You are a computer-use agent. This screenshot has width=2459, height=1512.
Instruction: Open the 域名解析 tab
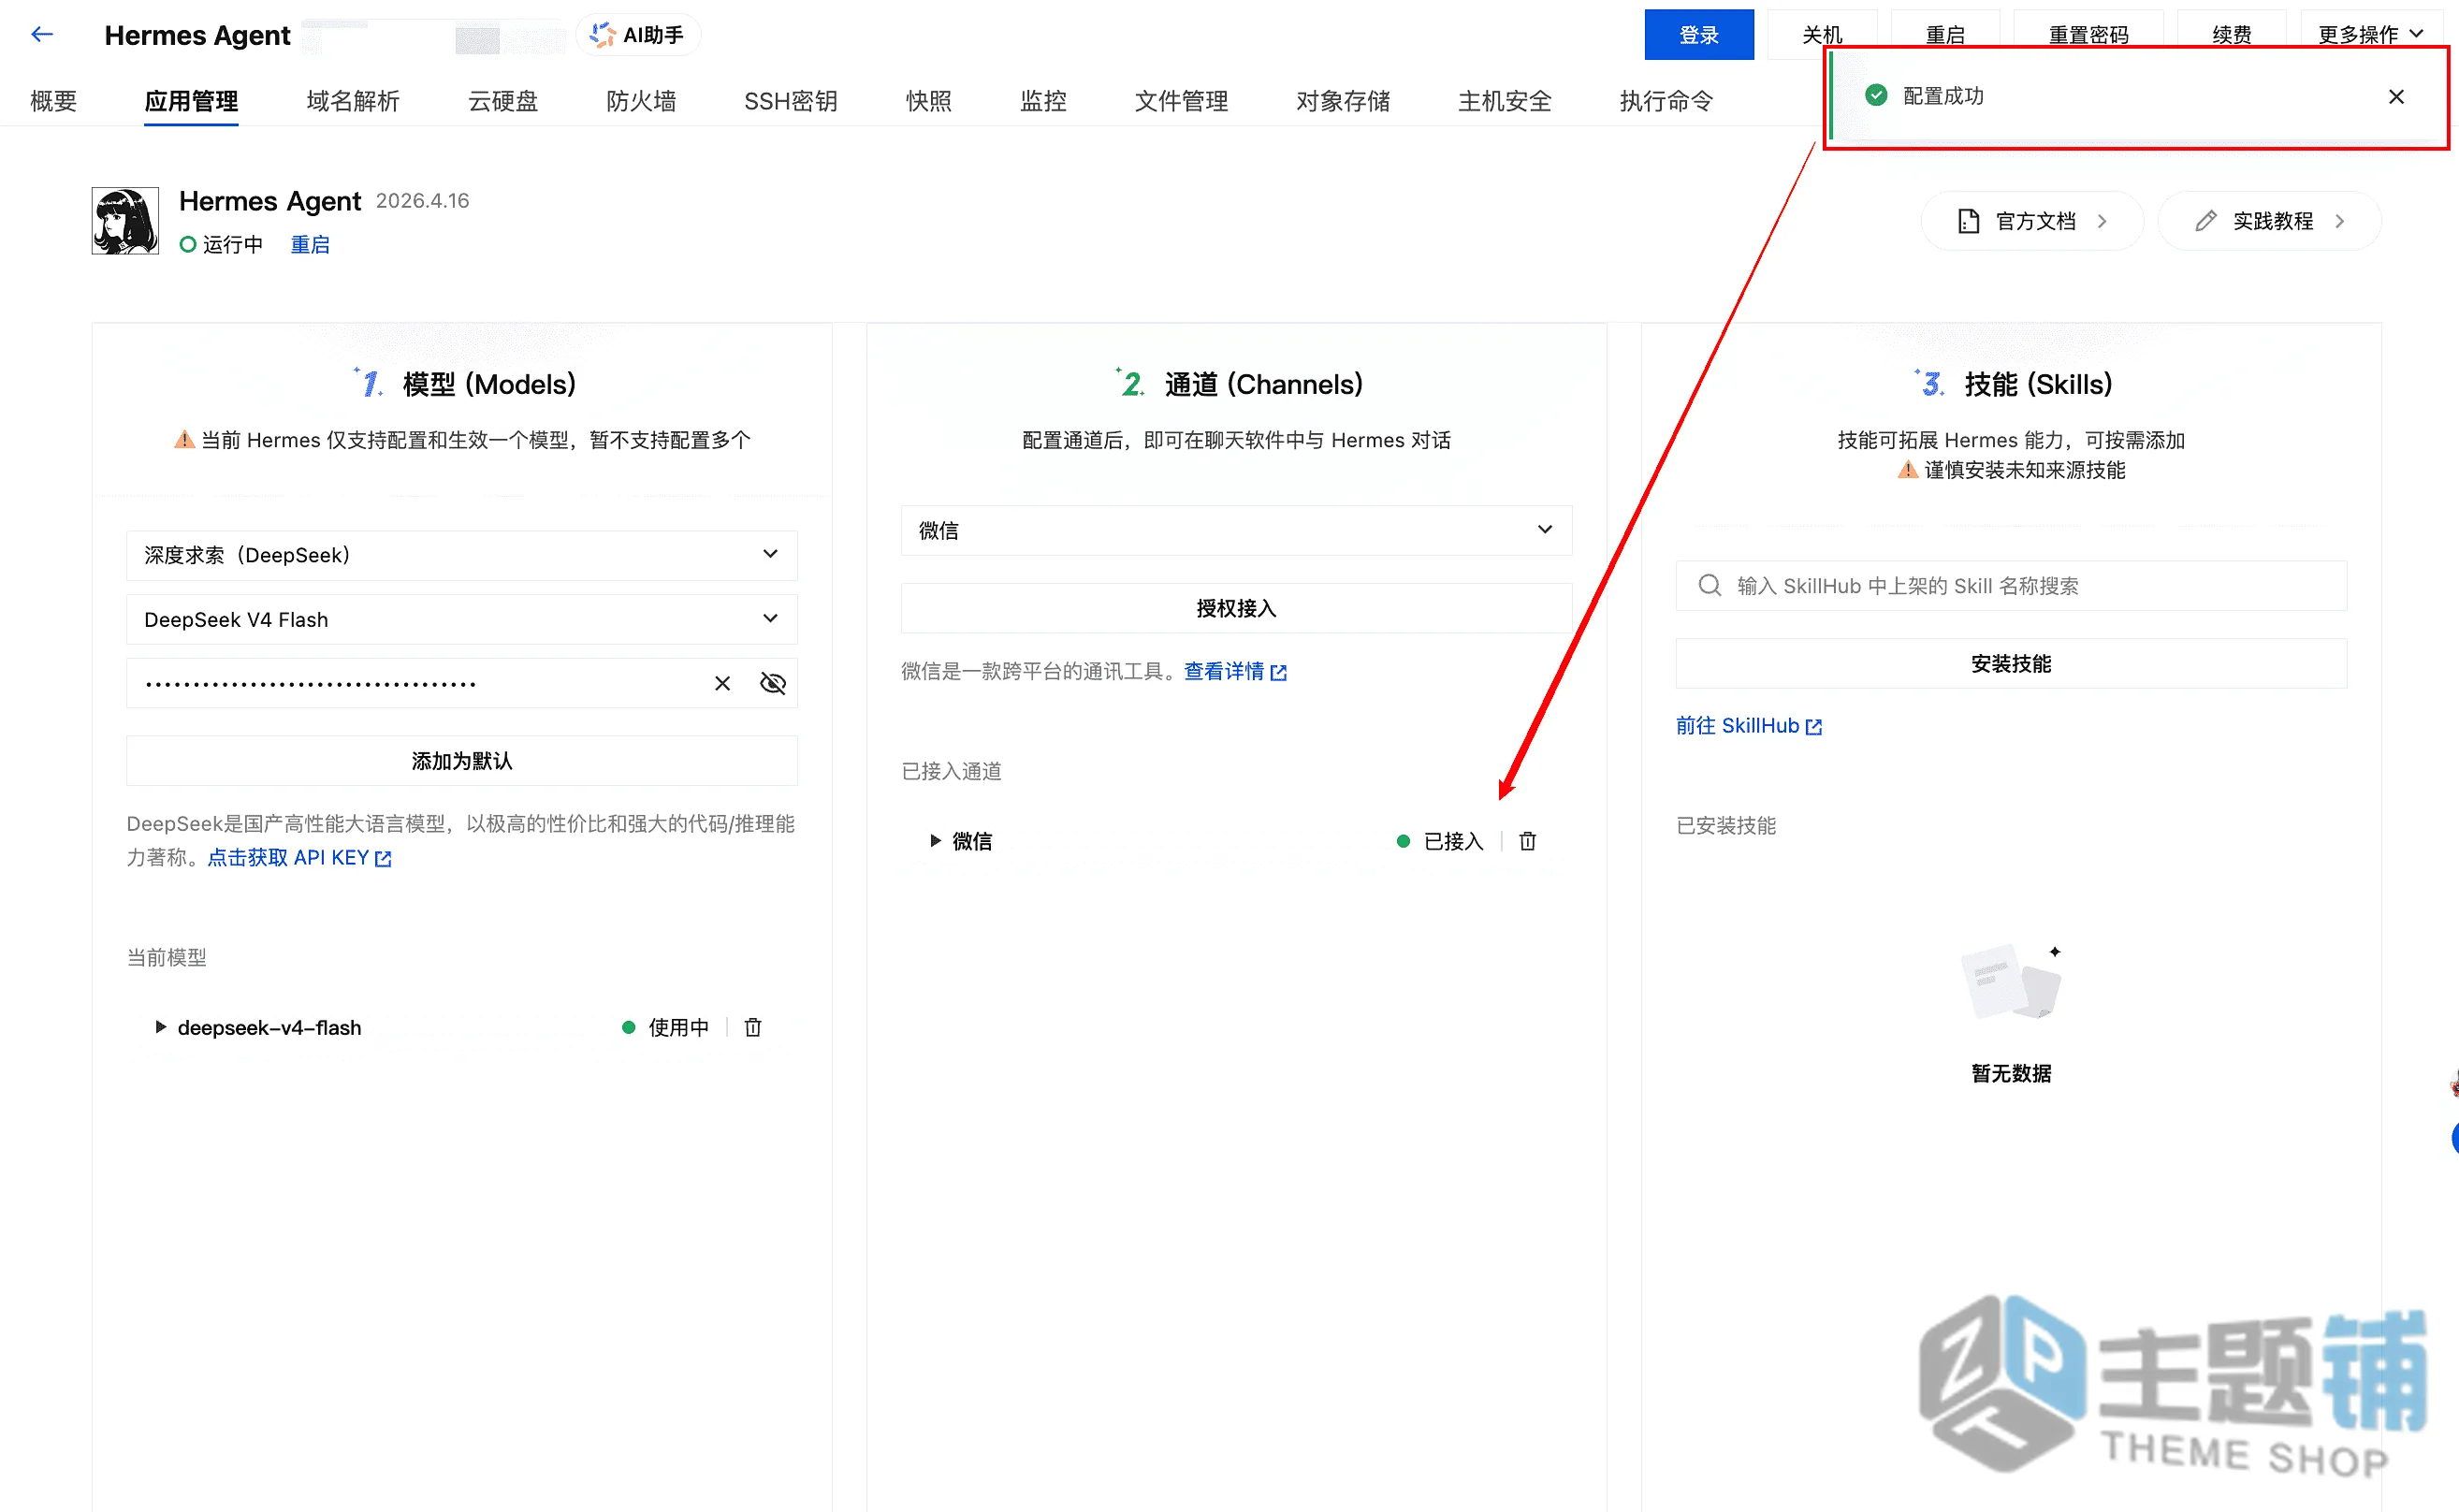click(x=353, y=101)
